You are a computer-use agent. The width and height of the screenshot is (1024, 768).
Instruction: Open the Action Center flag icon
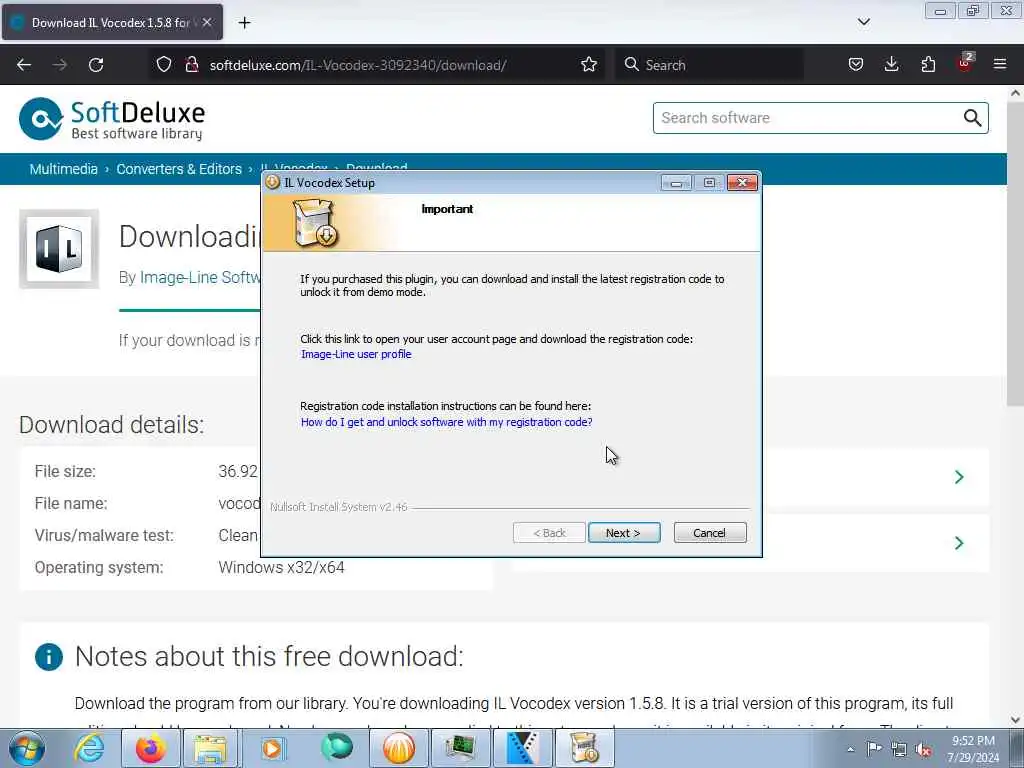click(874, 749)
